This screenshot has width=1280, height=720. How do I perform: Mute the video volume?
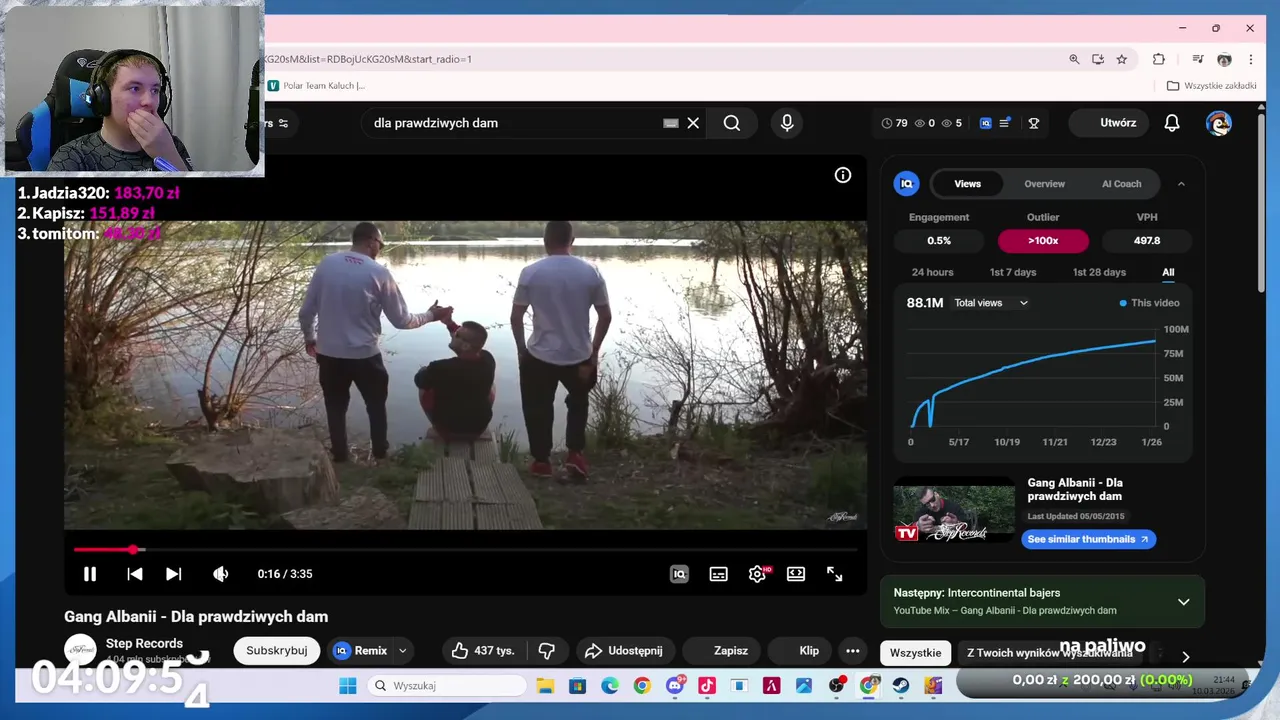(x=221, y=574)
